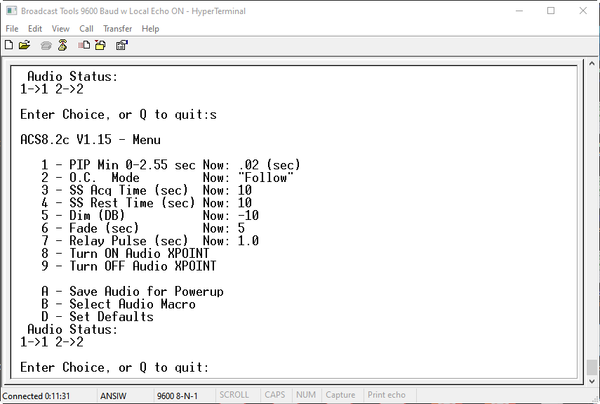Open the View menu
600x404 pixels.
click(60, 29)
